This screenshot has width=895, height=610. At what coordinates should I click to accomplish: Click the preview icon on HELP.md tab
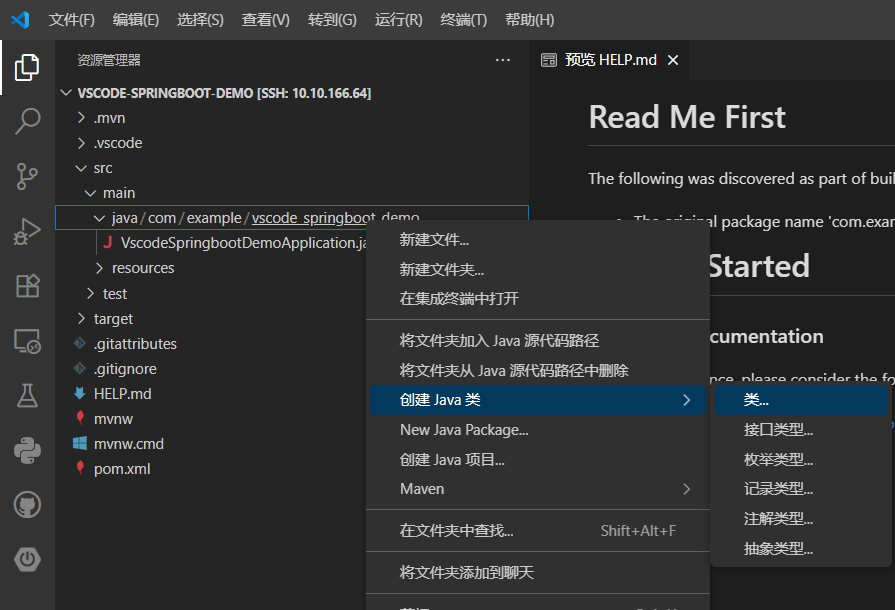pyautogui.click(x=549, y=60)
